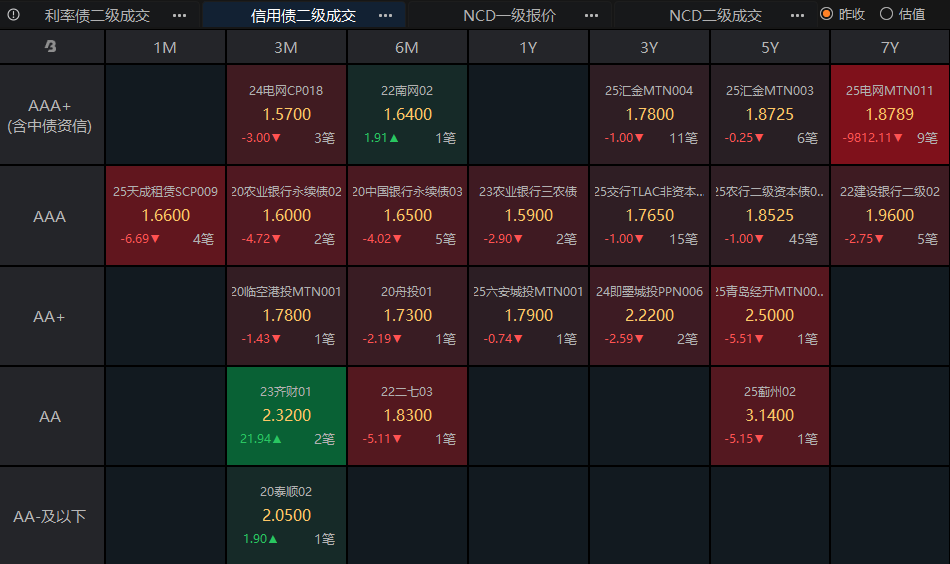Open the 25电网MTN011 bright red cell
Viewport: 950px width, 564px height.
tap(890, 114)
